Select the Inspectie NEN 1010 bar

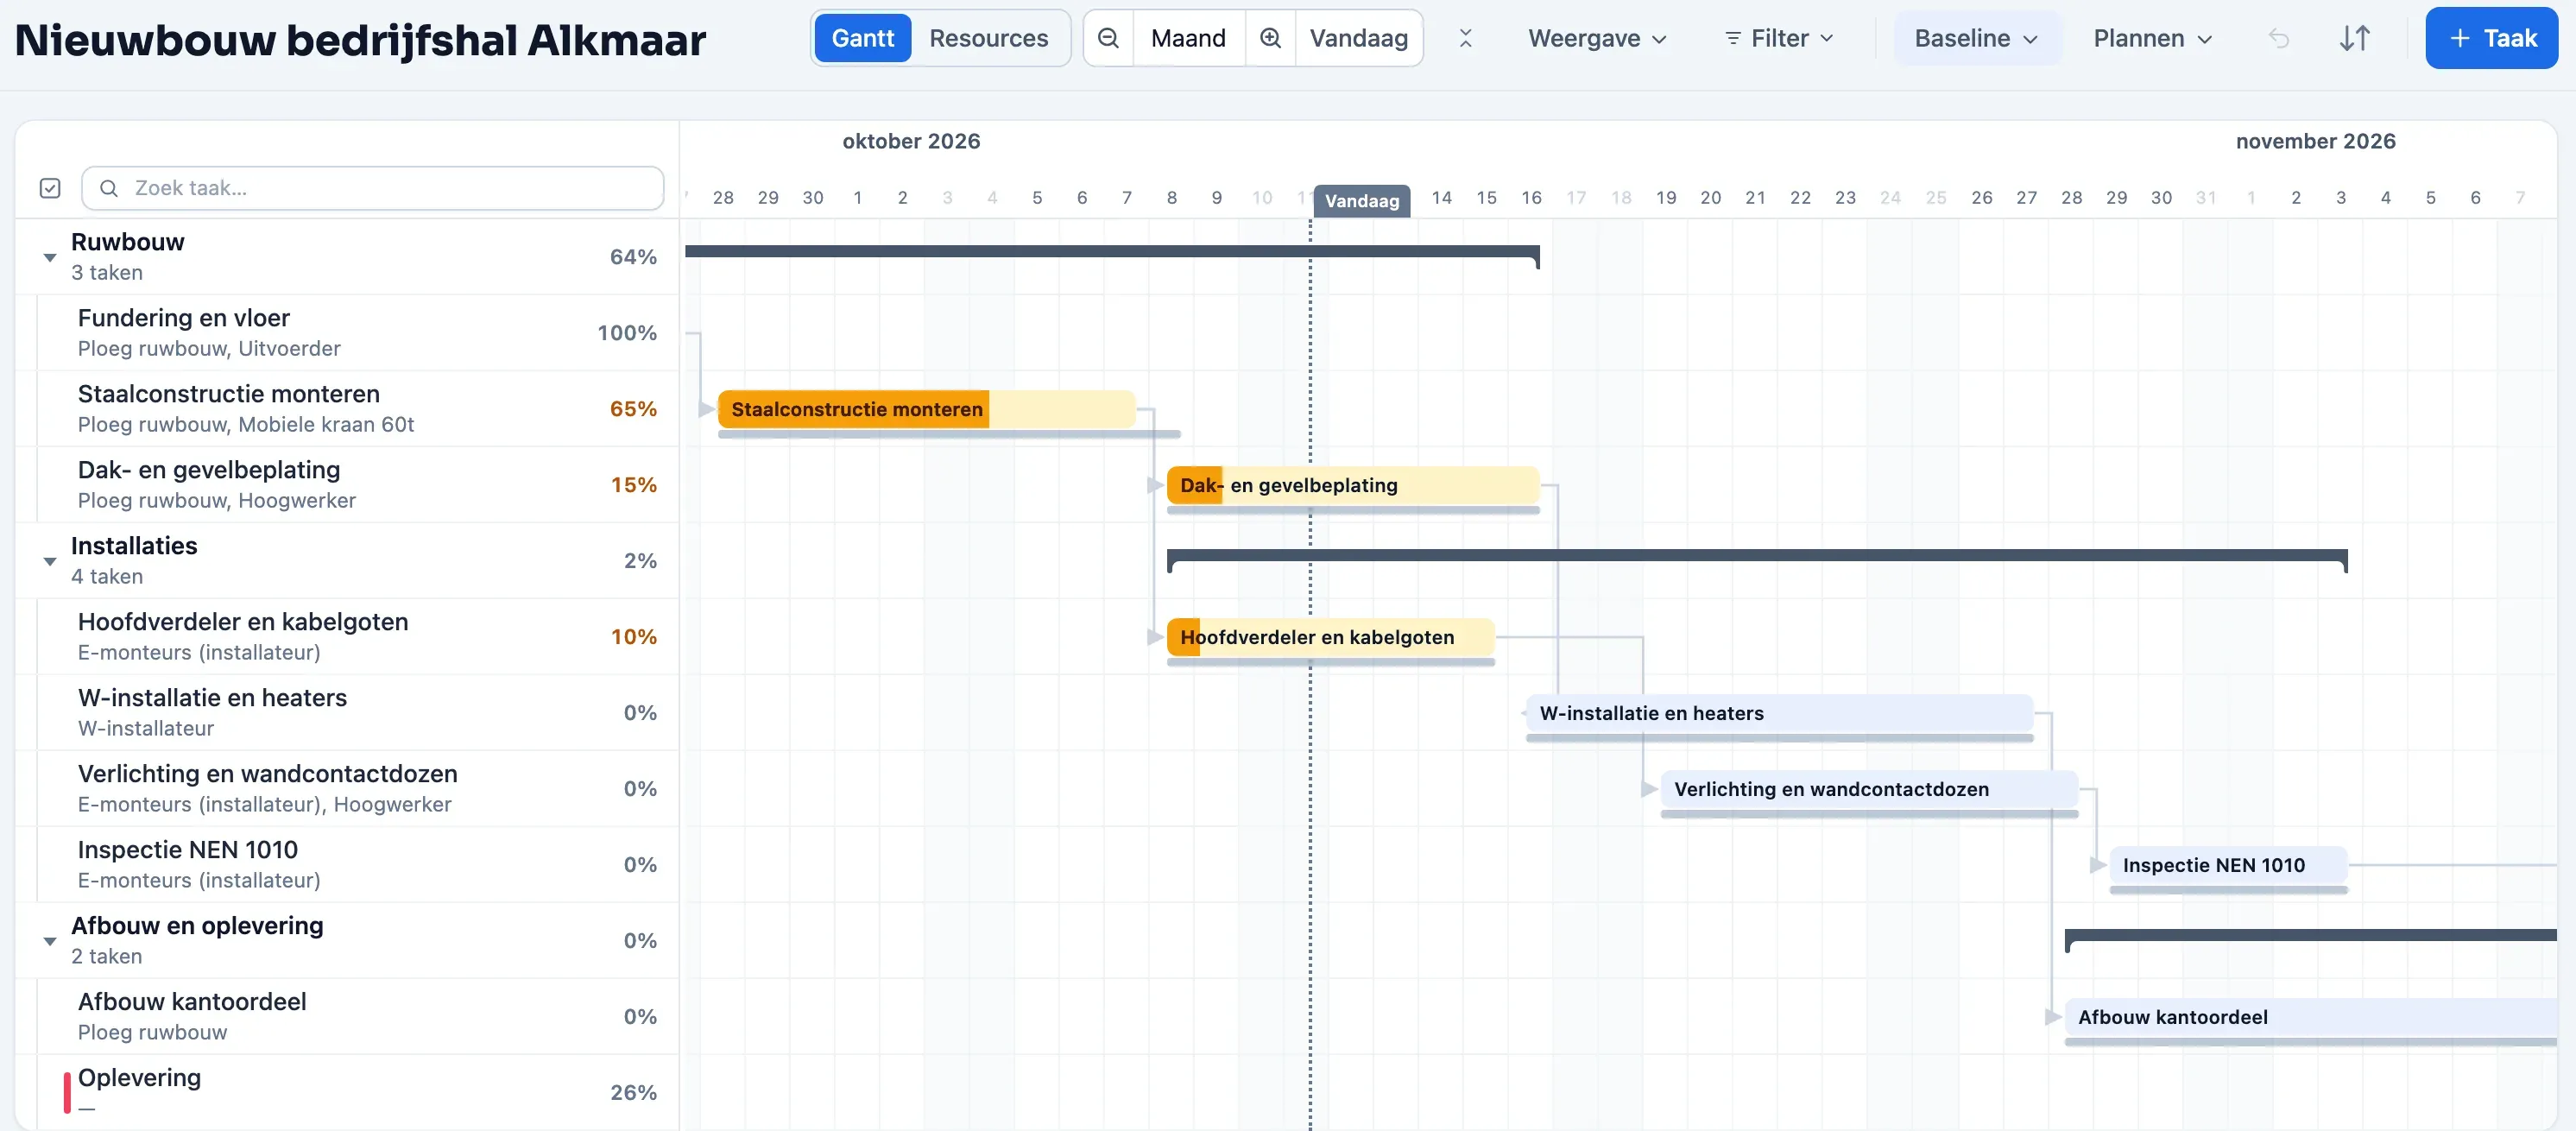[2228, 865]
